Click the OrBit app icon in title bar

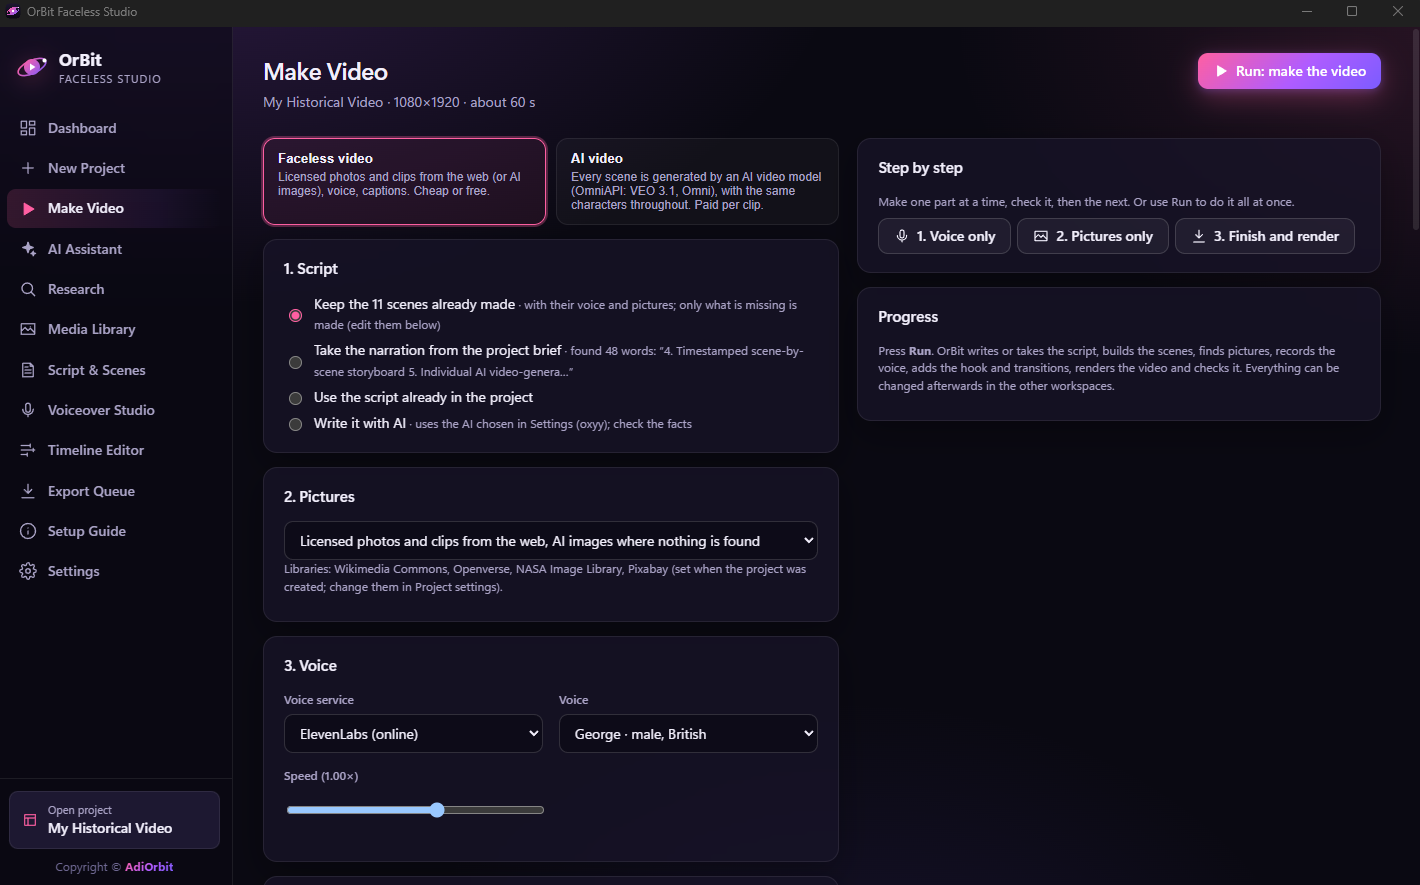13,11
